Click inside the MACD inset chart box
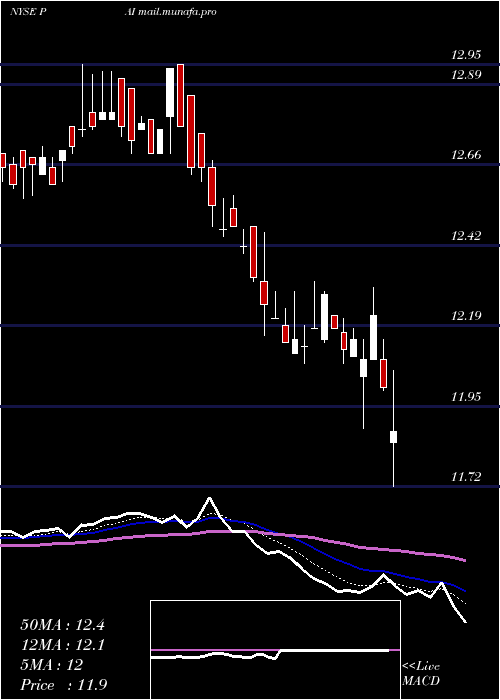 [275, 650]
